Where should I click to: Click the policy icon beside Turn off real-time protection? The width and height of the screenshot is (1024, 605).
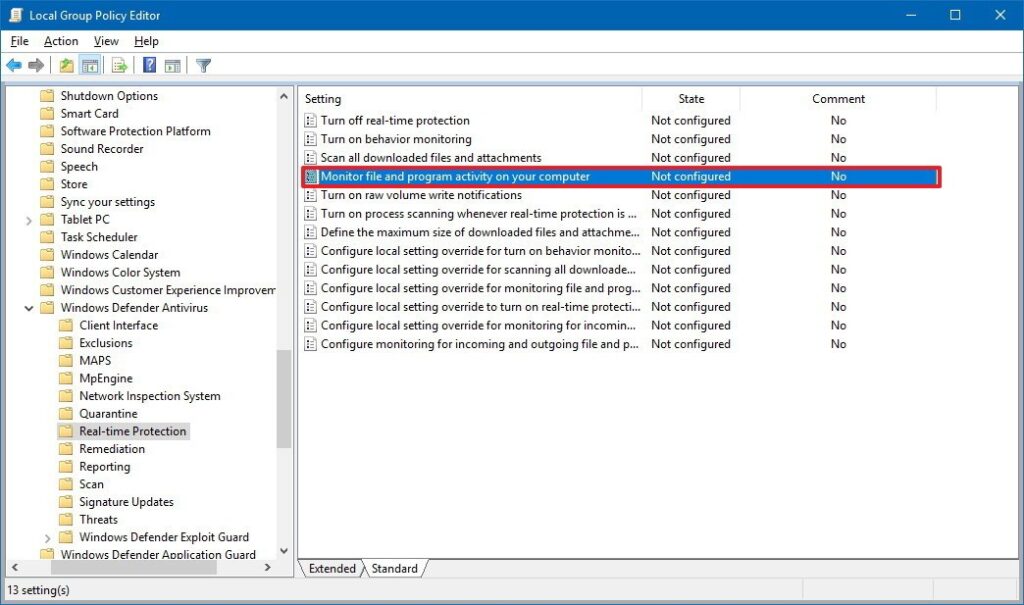(311, 121)
